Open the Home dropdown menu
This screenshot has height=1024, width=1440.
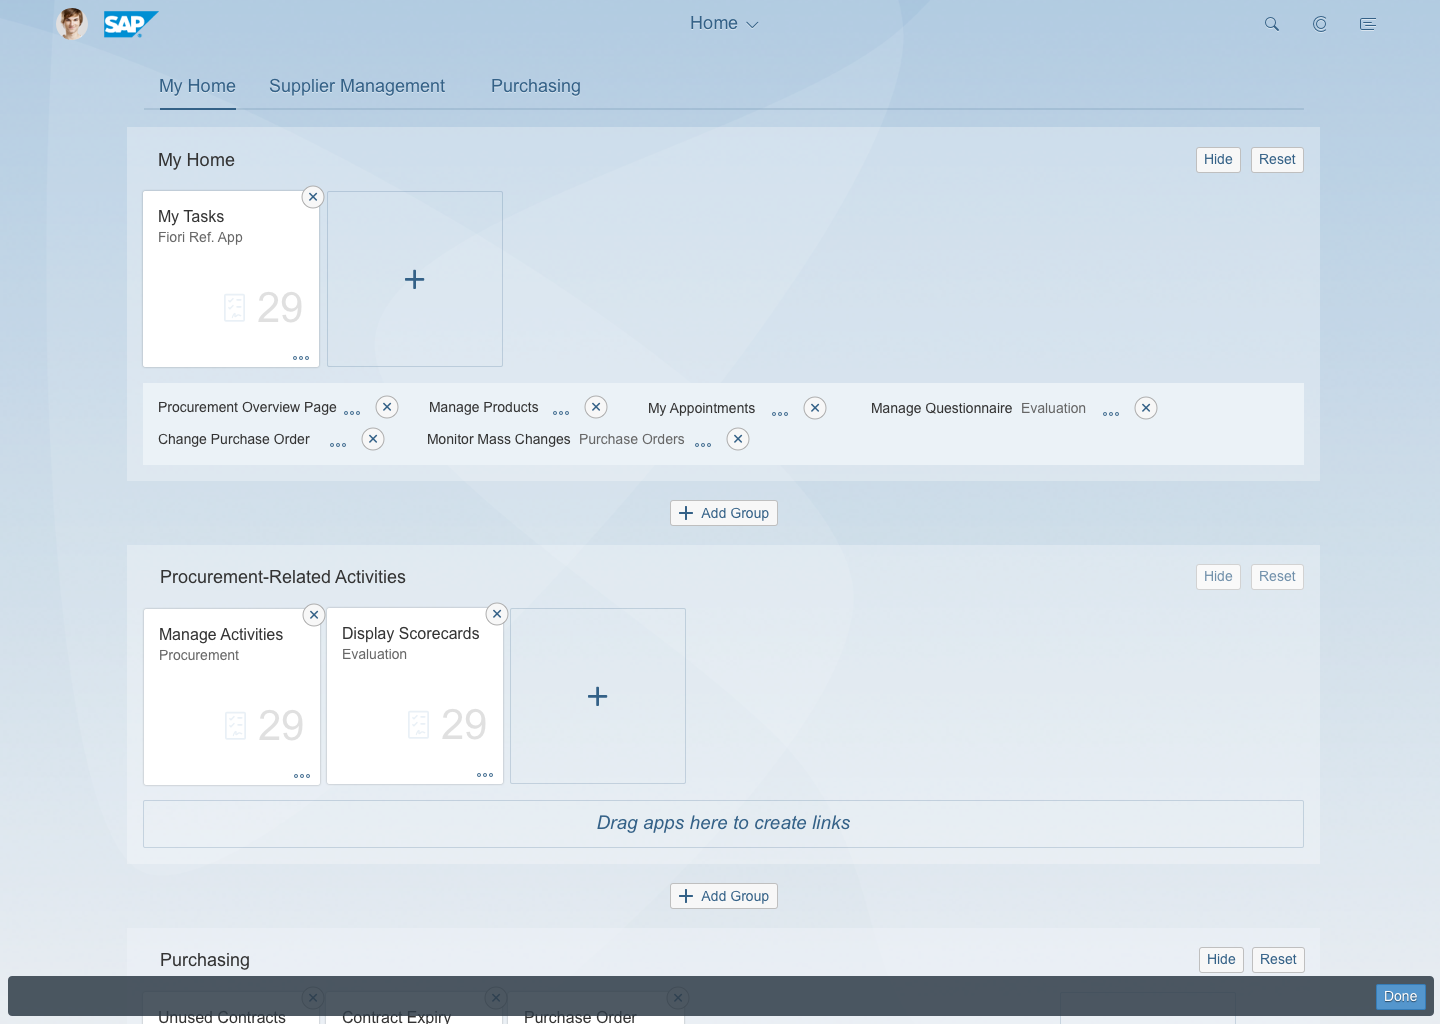[x=724, y=22]
